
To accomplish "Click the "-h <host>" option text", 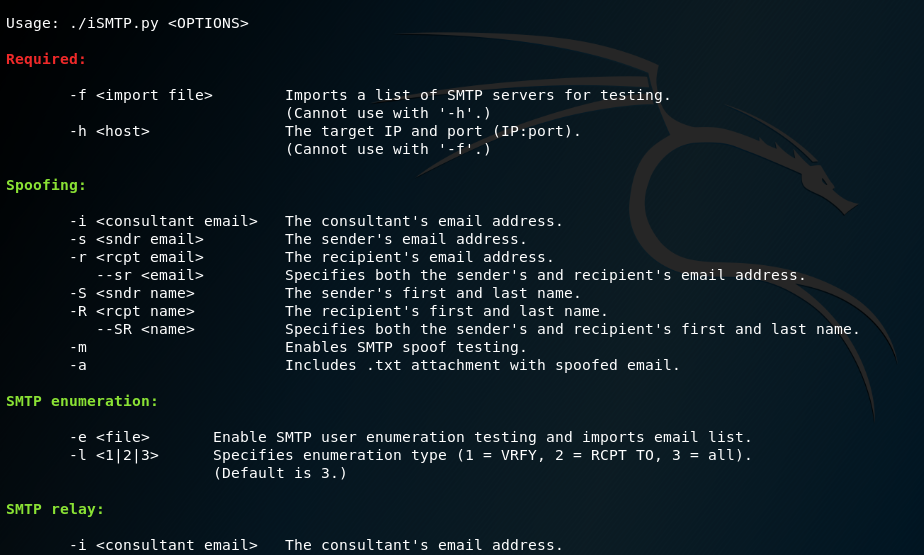I will 109,131.
